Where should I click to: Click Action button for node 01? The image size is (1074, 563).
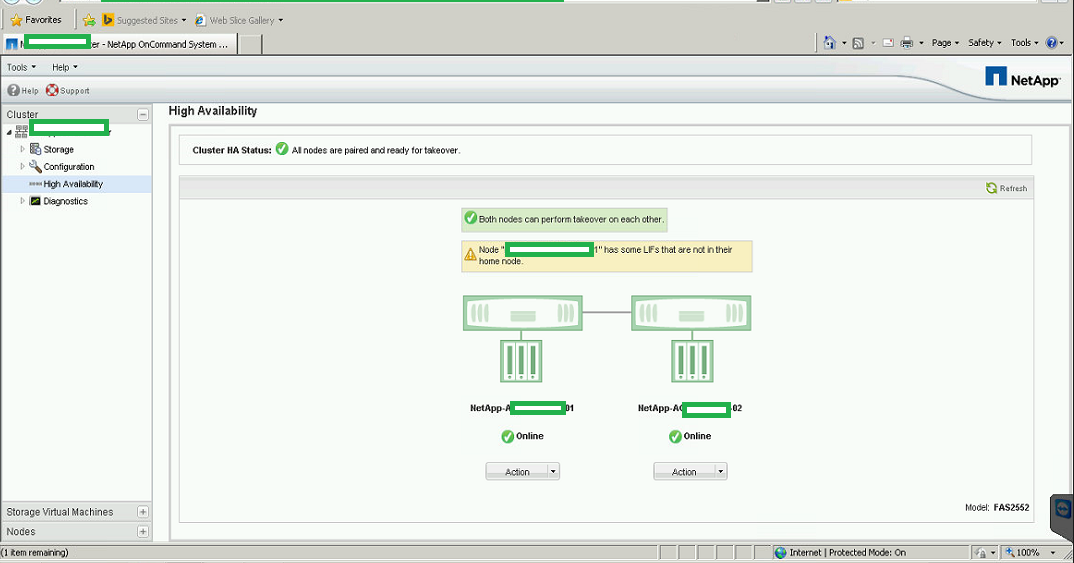click(x=517, y=471)
